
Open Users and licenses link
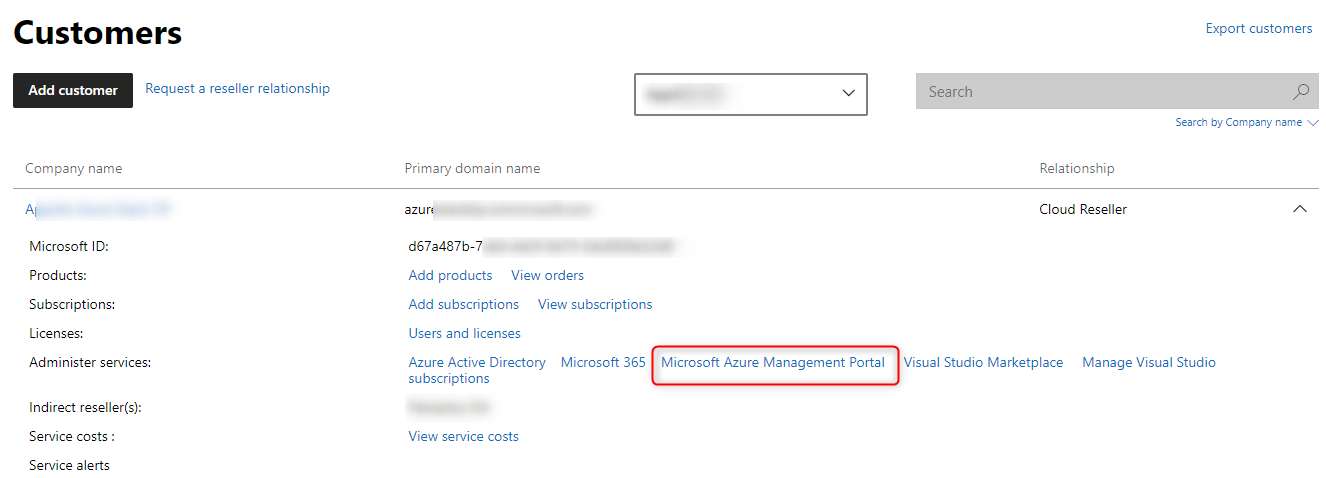click(464, 333)
